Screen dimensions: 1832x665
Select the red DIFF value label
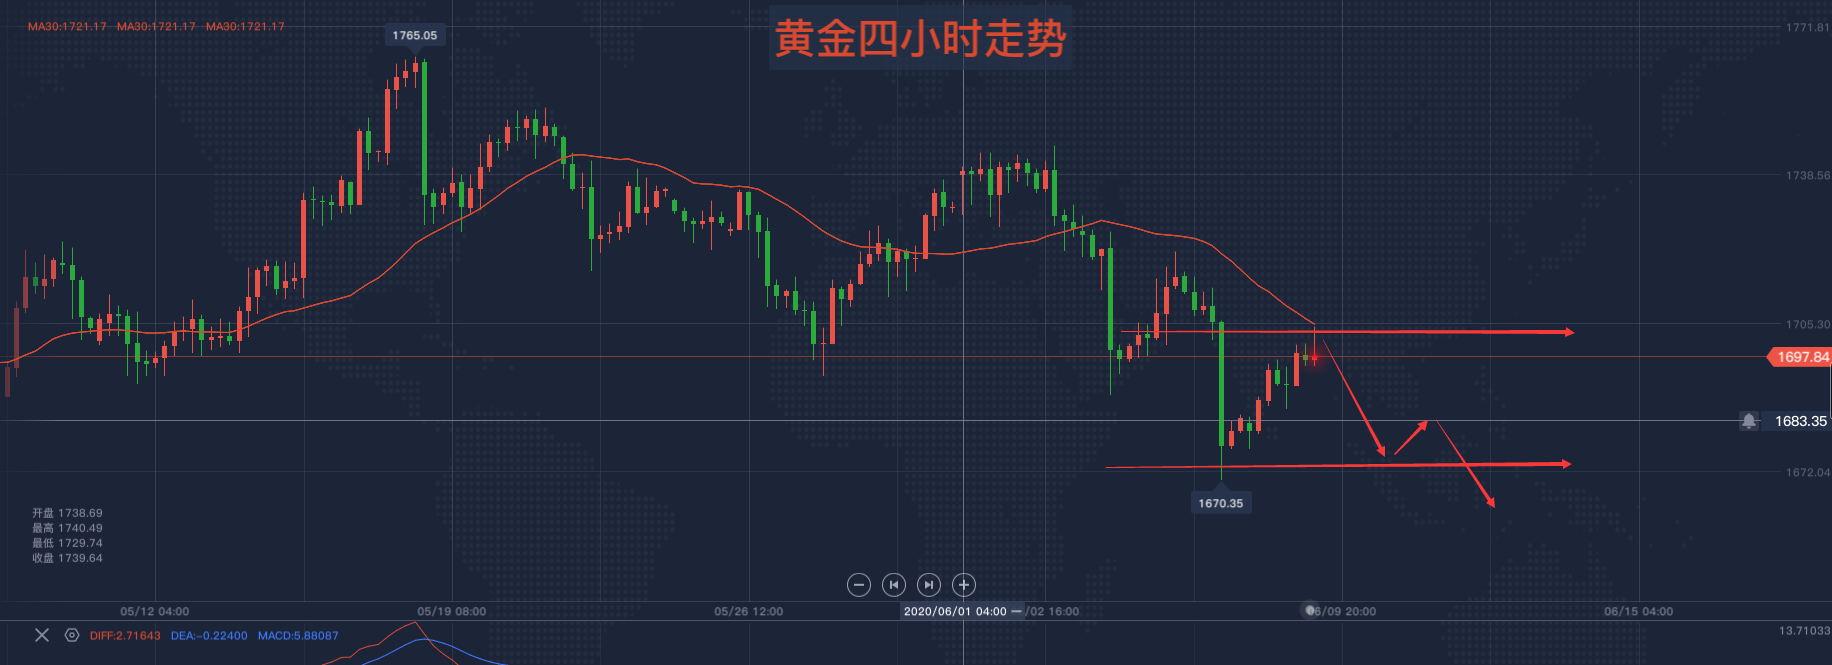tap(125, 636)
